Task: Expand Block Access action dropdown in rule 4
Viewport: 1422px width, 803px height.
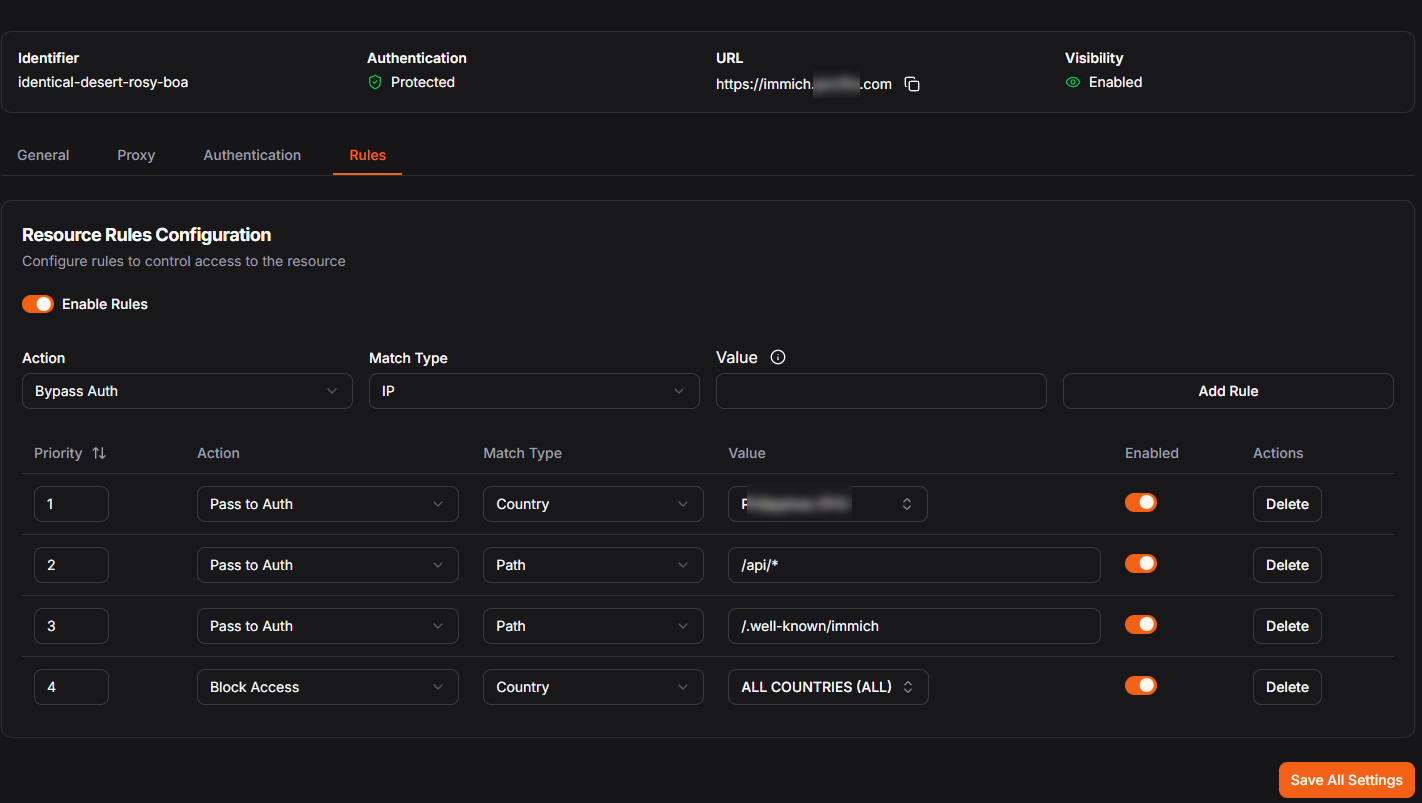Action: [327, 687]
